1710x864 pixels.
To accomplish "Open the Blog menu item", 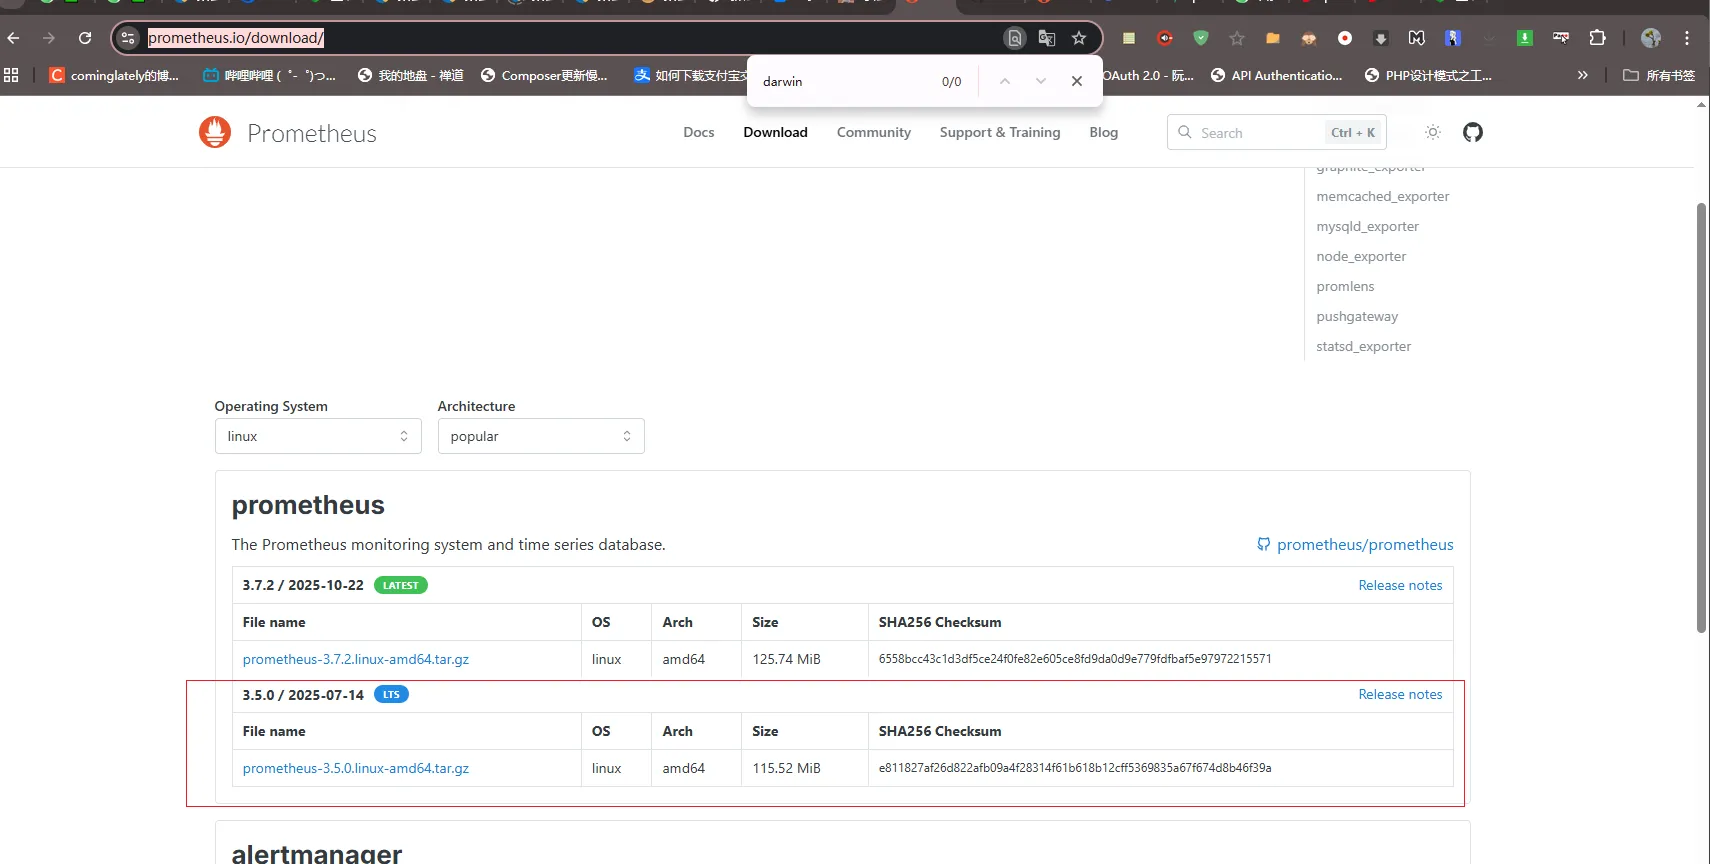I will click(1104, 132).
